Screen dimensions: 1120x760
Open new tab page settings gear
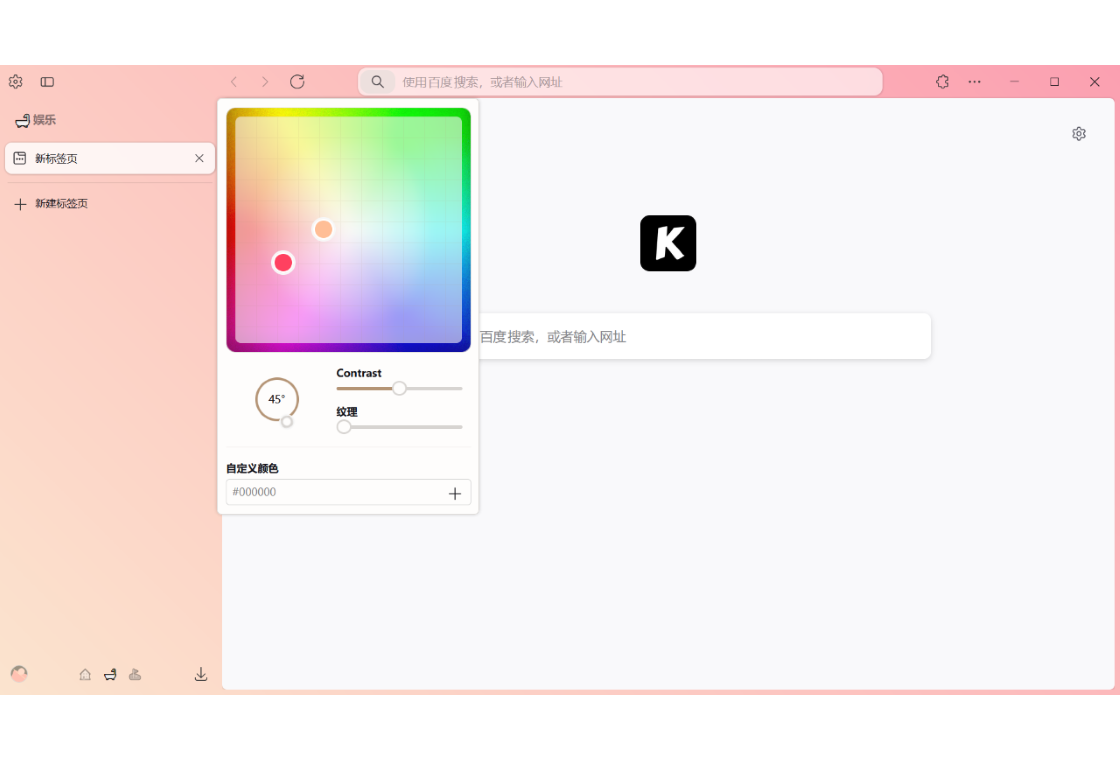click(x=1079, y=134)
